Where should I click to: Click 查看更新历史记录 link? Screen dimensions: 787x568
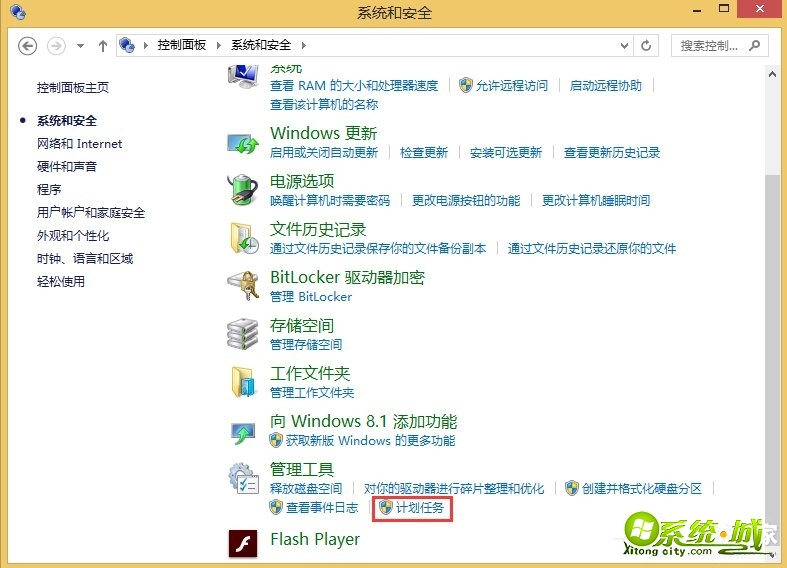click(x=612, y=153)
